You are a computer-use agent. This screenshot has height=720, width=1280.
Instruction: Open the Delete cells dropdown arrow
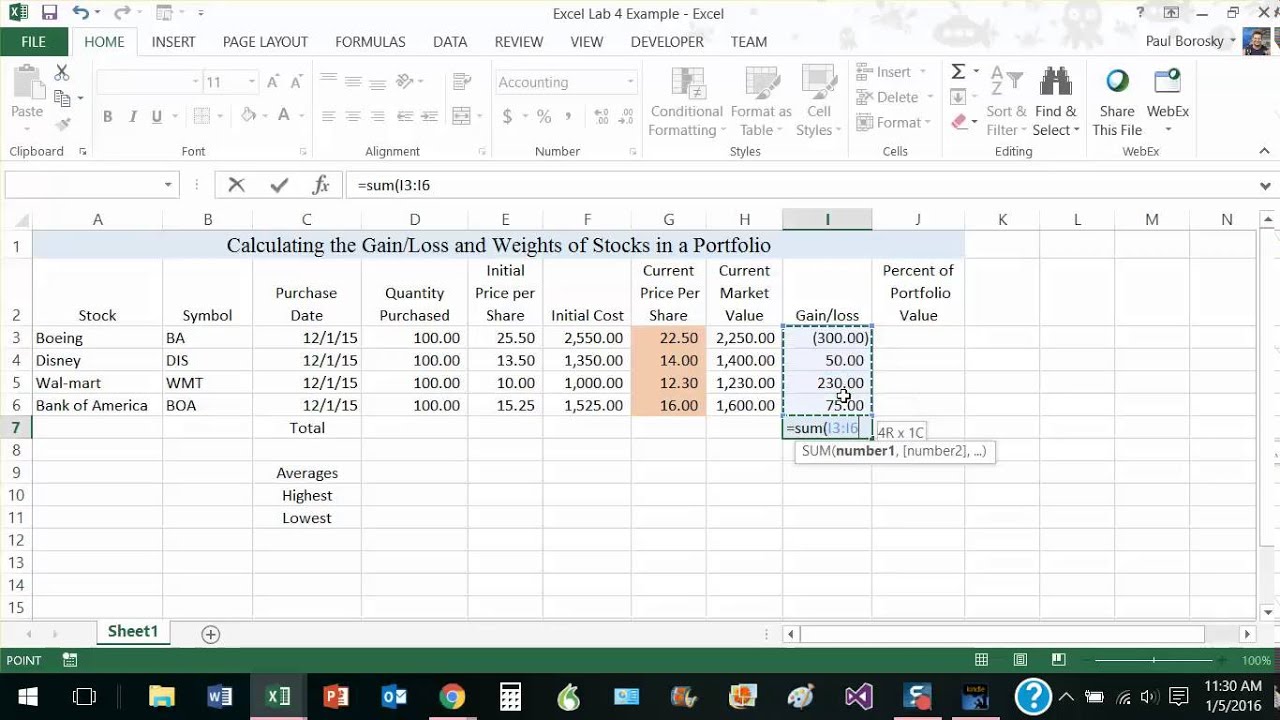(x=929, y=97)
